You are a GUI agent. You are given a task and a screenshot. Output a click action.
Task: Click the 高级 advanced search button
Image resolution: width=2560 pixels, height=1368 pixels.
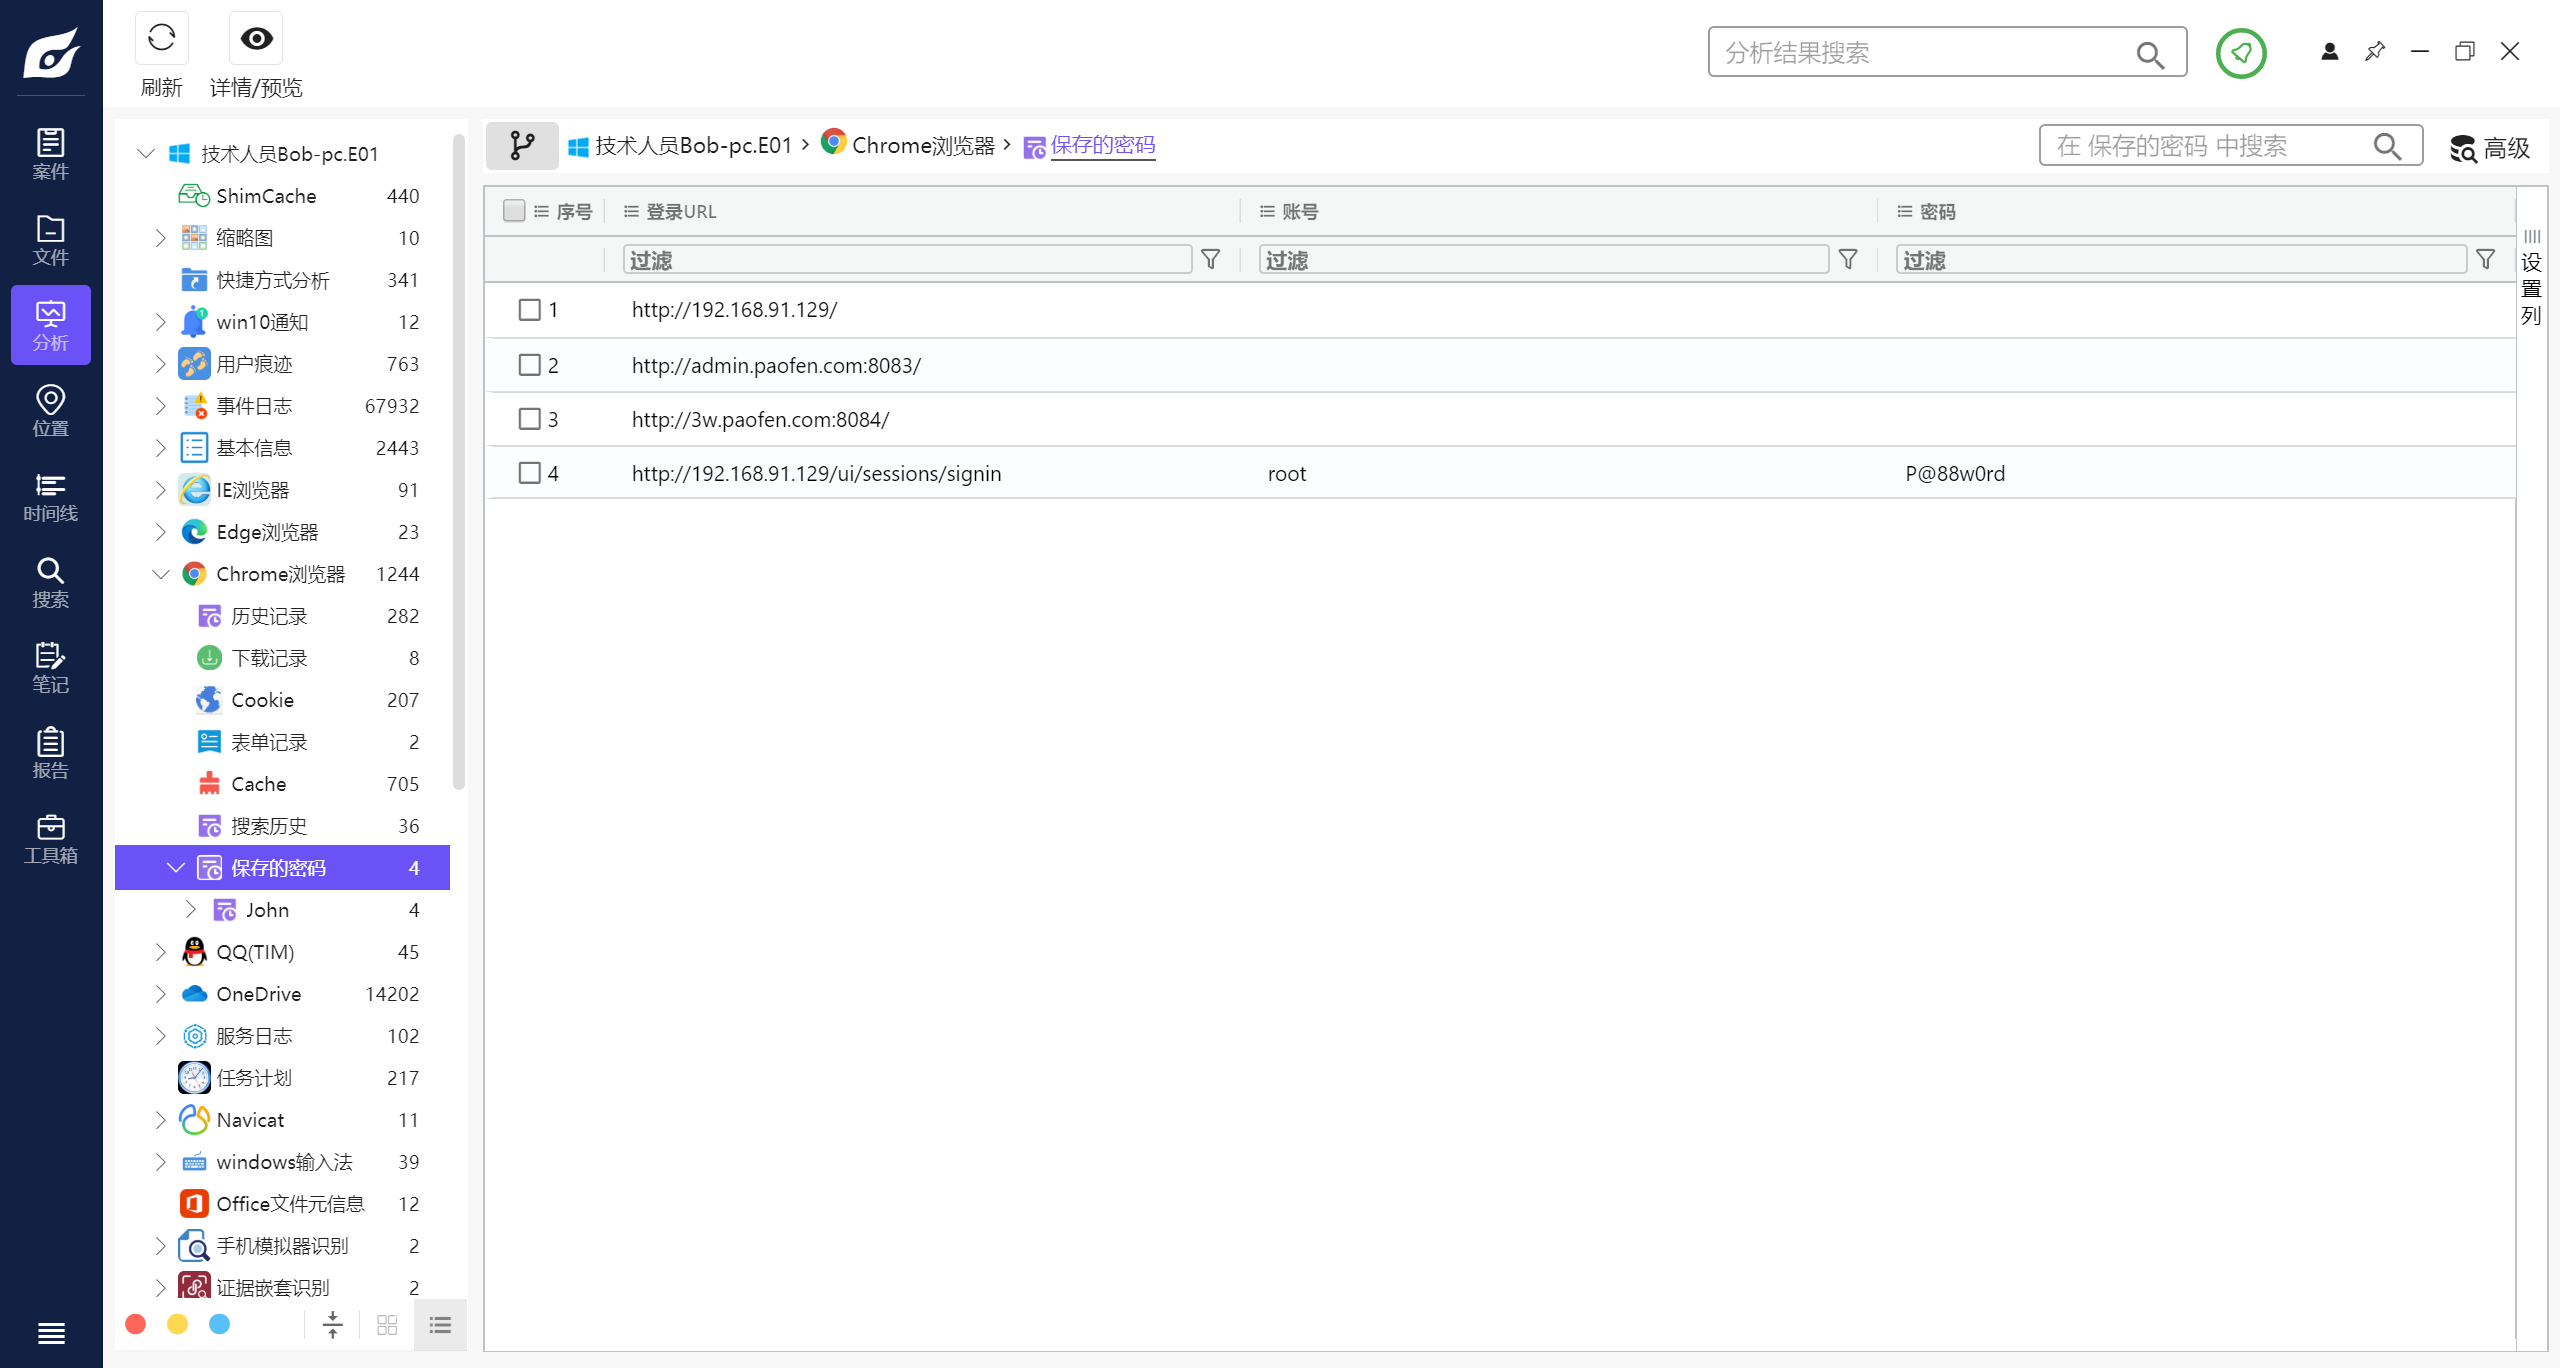[2490, 148]
